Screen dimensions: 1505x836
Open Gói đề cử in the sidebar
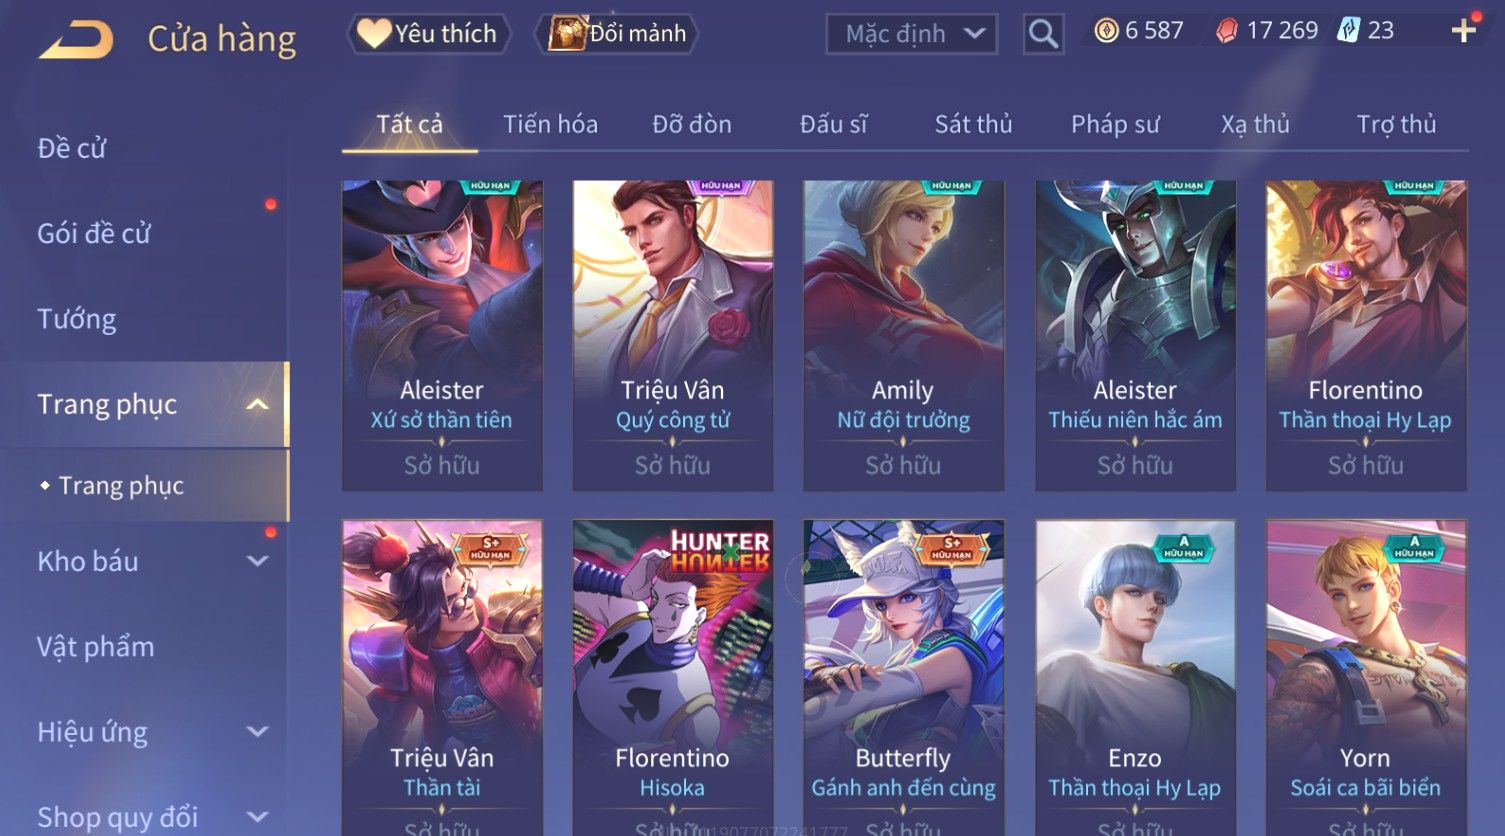pos(94,233)
